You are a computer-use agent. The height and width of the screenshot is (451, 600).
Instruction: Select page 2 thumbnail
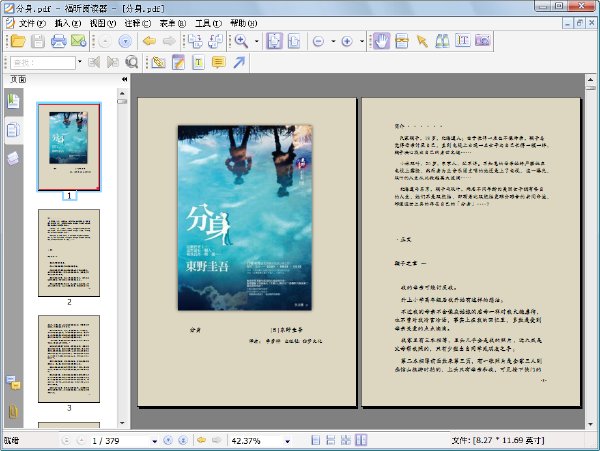[69, 252]
